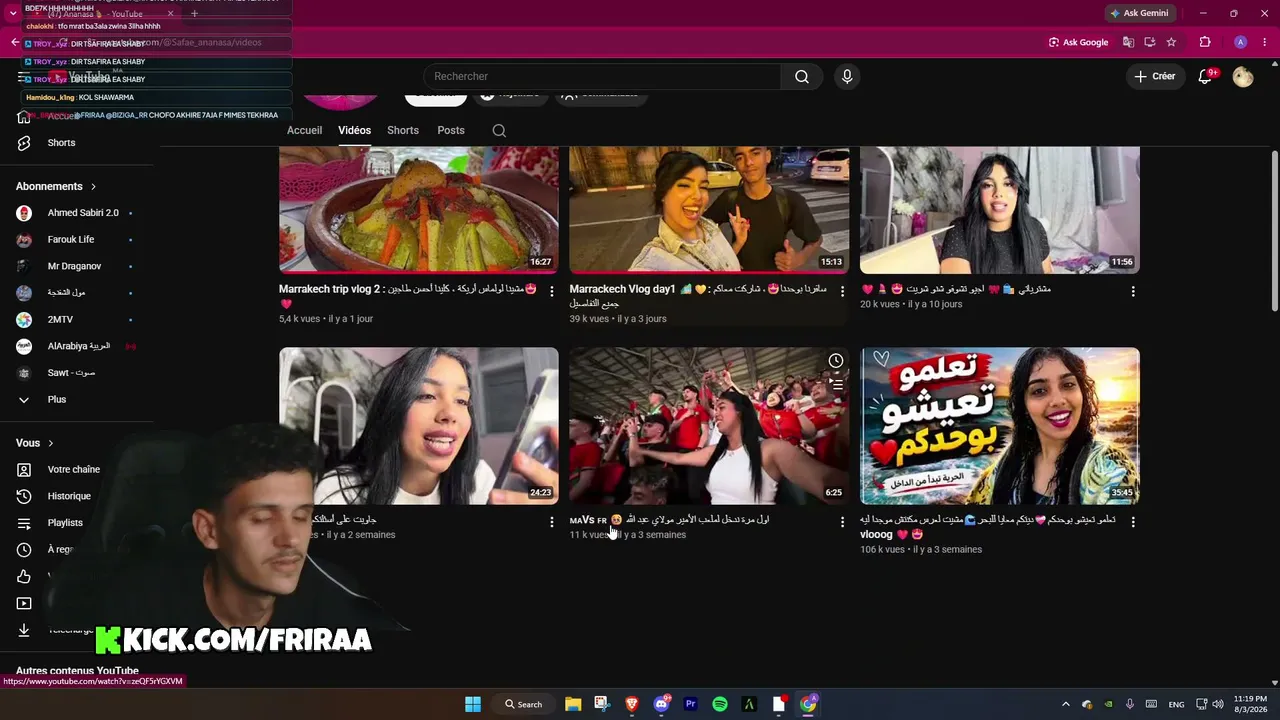Play the Marrakech Vlog day1 thumbnail
This screenshot has width=1280, height=720.
coord(709,210)
